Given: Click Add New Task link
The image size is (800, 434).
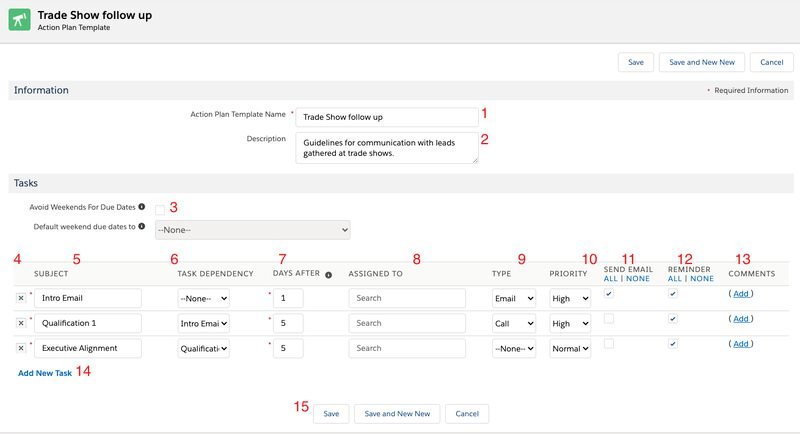Looking at the screenshot, I should pyautogui.click(x=45, y=373).
